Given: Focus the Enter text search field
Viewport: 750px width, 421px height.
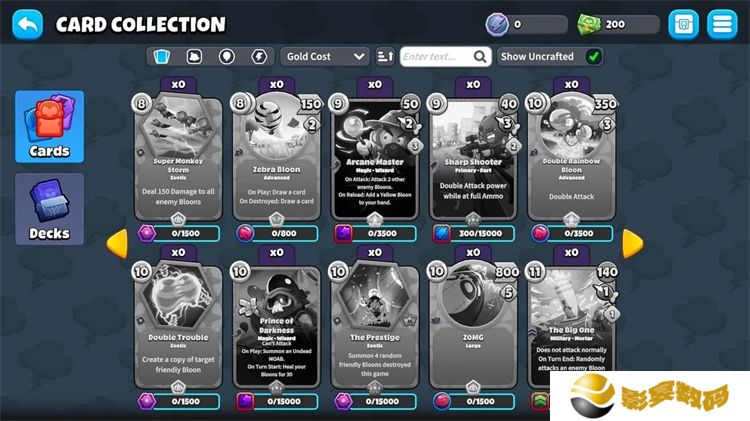Looking at the screenshot, I should pyautogui.click(x=438, y=56).
